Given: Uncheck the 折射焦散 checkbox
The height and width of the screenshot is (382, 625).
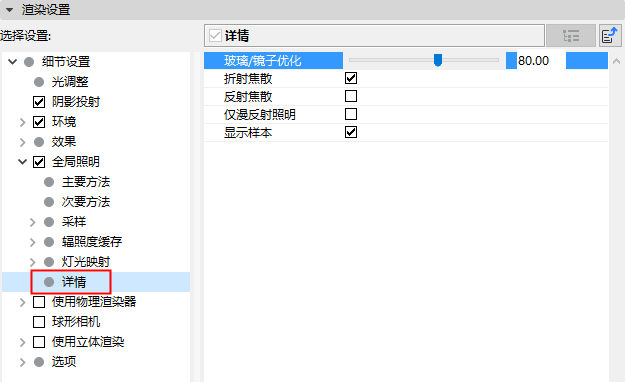Looking at the screenshot, I should pyautogui.click(x=351, y=78).
